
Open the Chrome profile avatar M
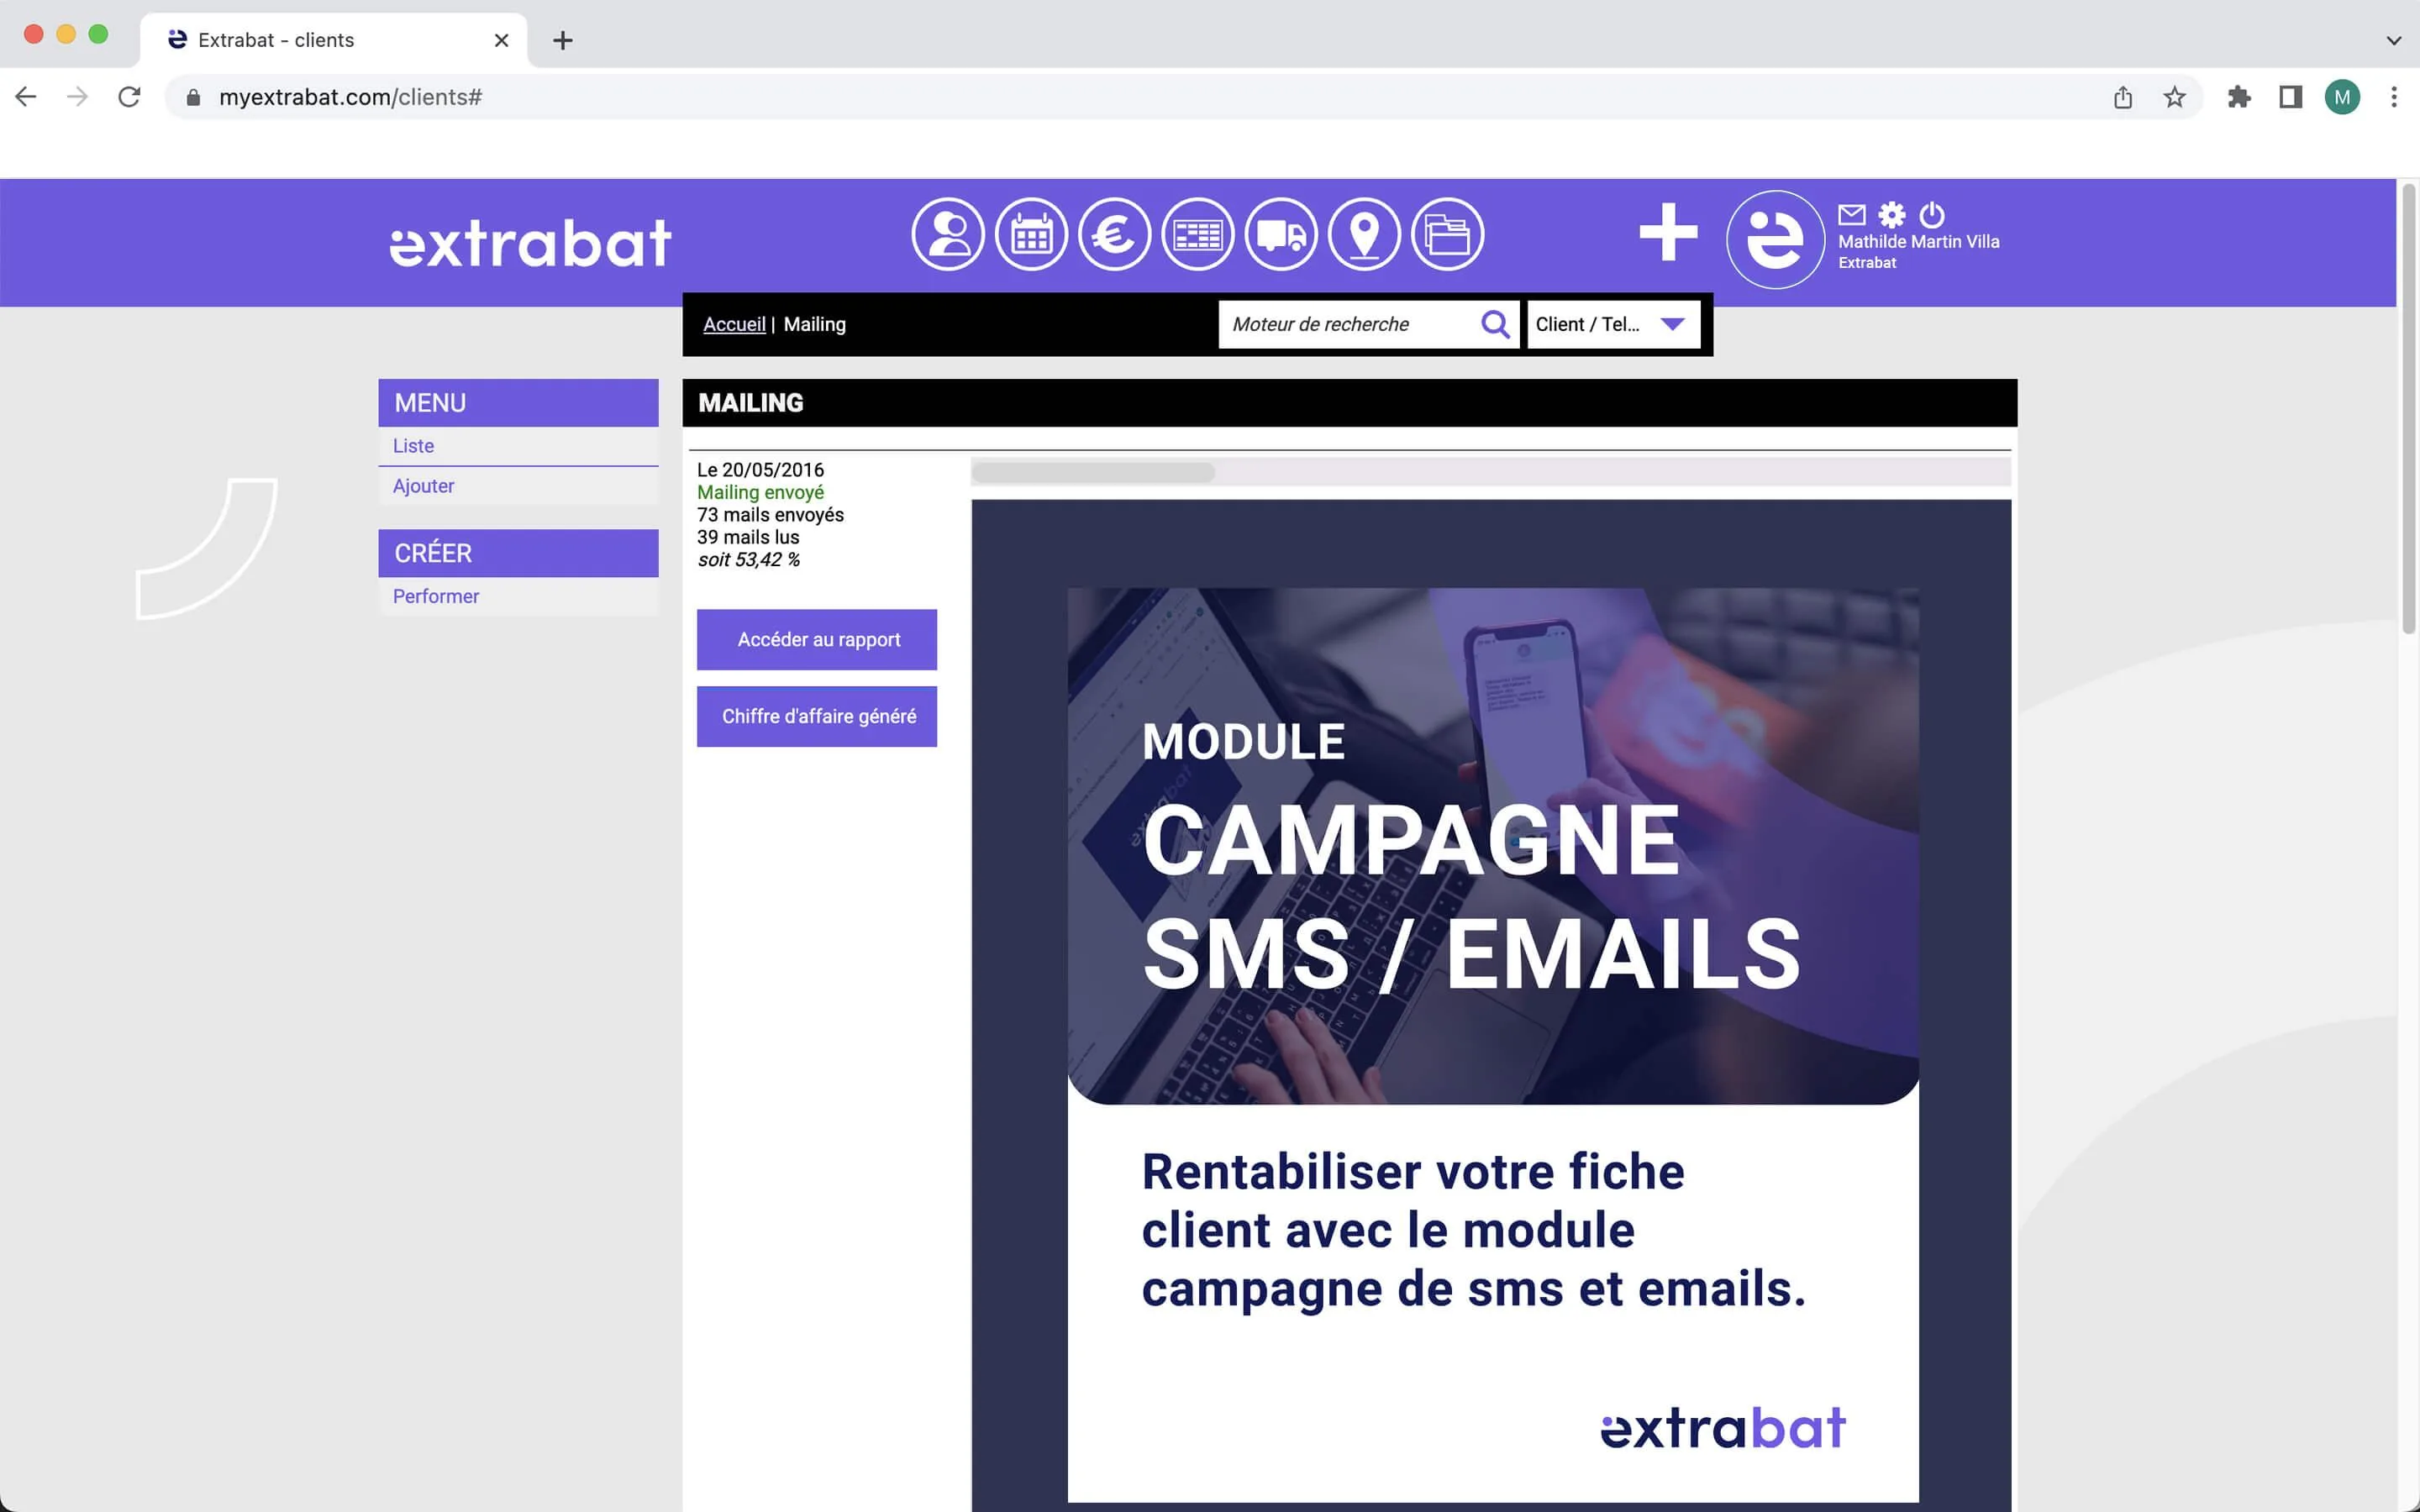[x=2342, y=97]
